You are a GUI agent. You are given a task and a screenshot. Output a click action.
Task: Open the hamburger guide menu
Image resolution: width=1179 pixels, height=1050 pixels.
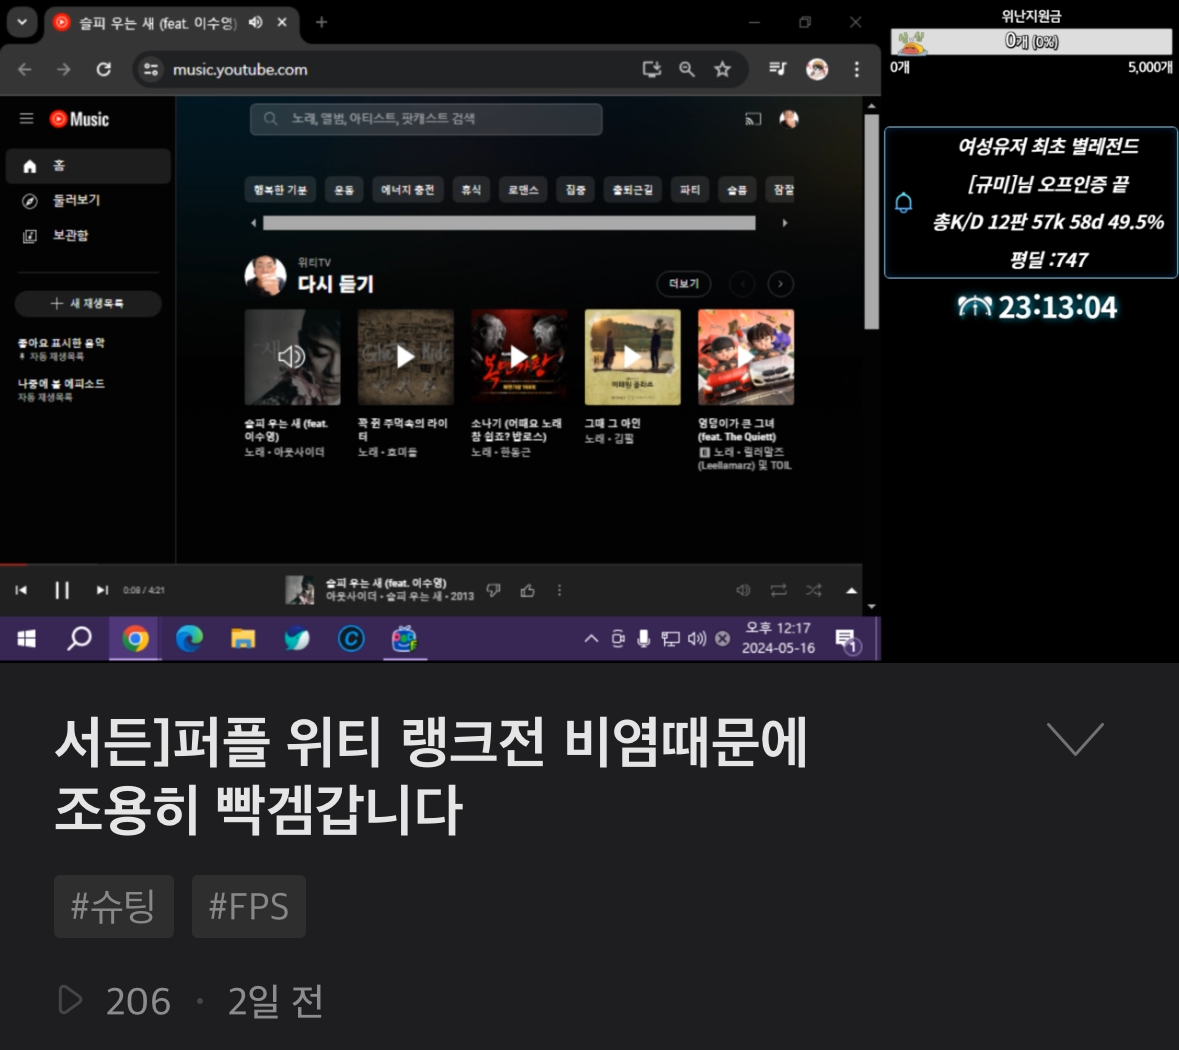click(x=27, y=119)
